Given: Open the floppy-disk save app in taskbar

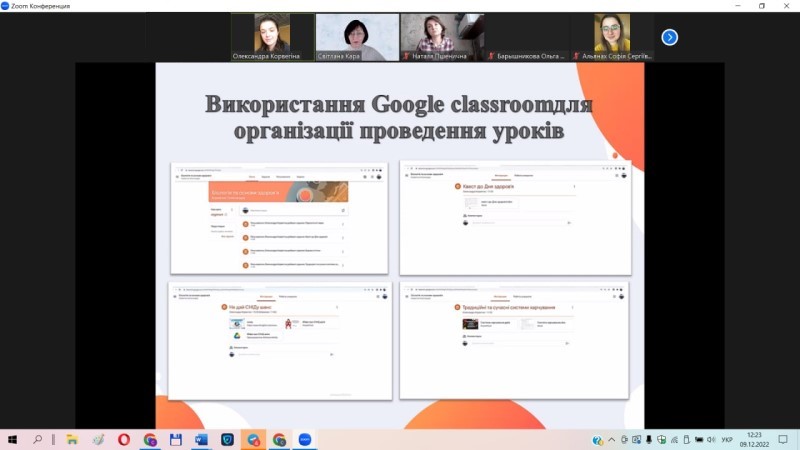Looking at the screenshot, I should 176,439.
